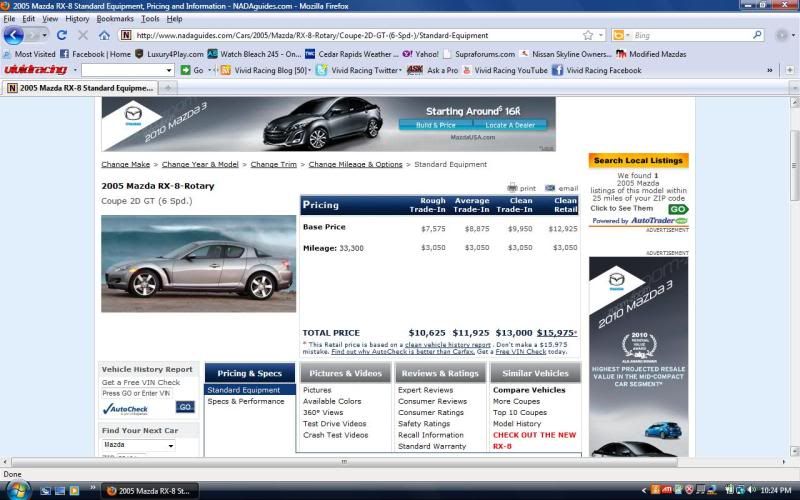Click Change Mileage & Options link
The width and height of the screenshot is (800, 500).
coord(355,164)
